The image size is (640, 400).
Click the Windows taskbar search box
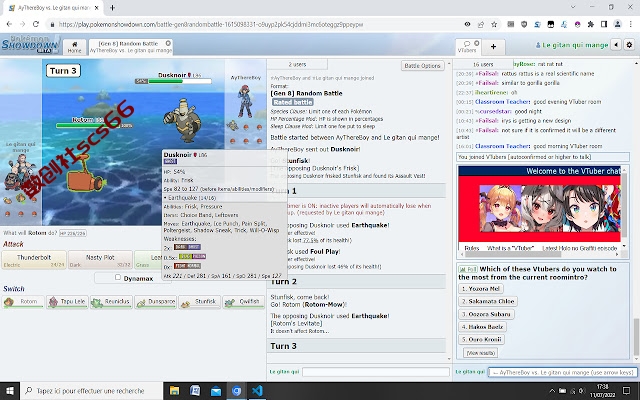[x=91, y=391]
